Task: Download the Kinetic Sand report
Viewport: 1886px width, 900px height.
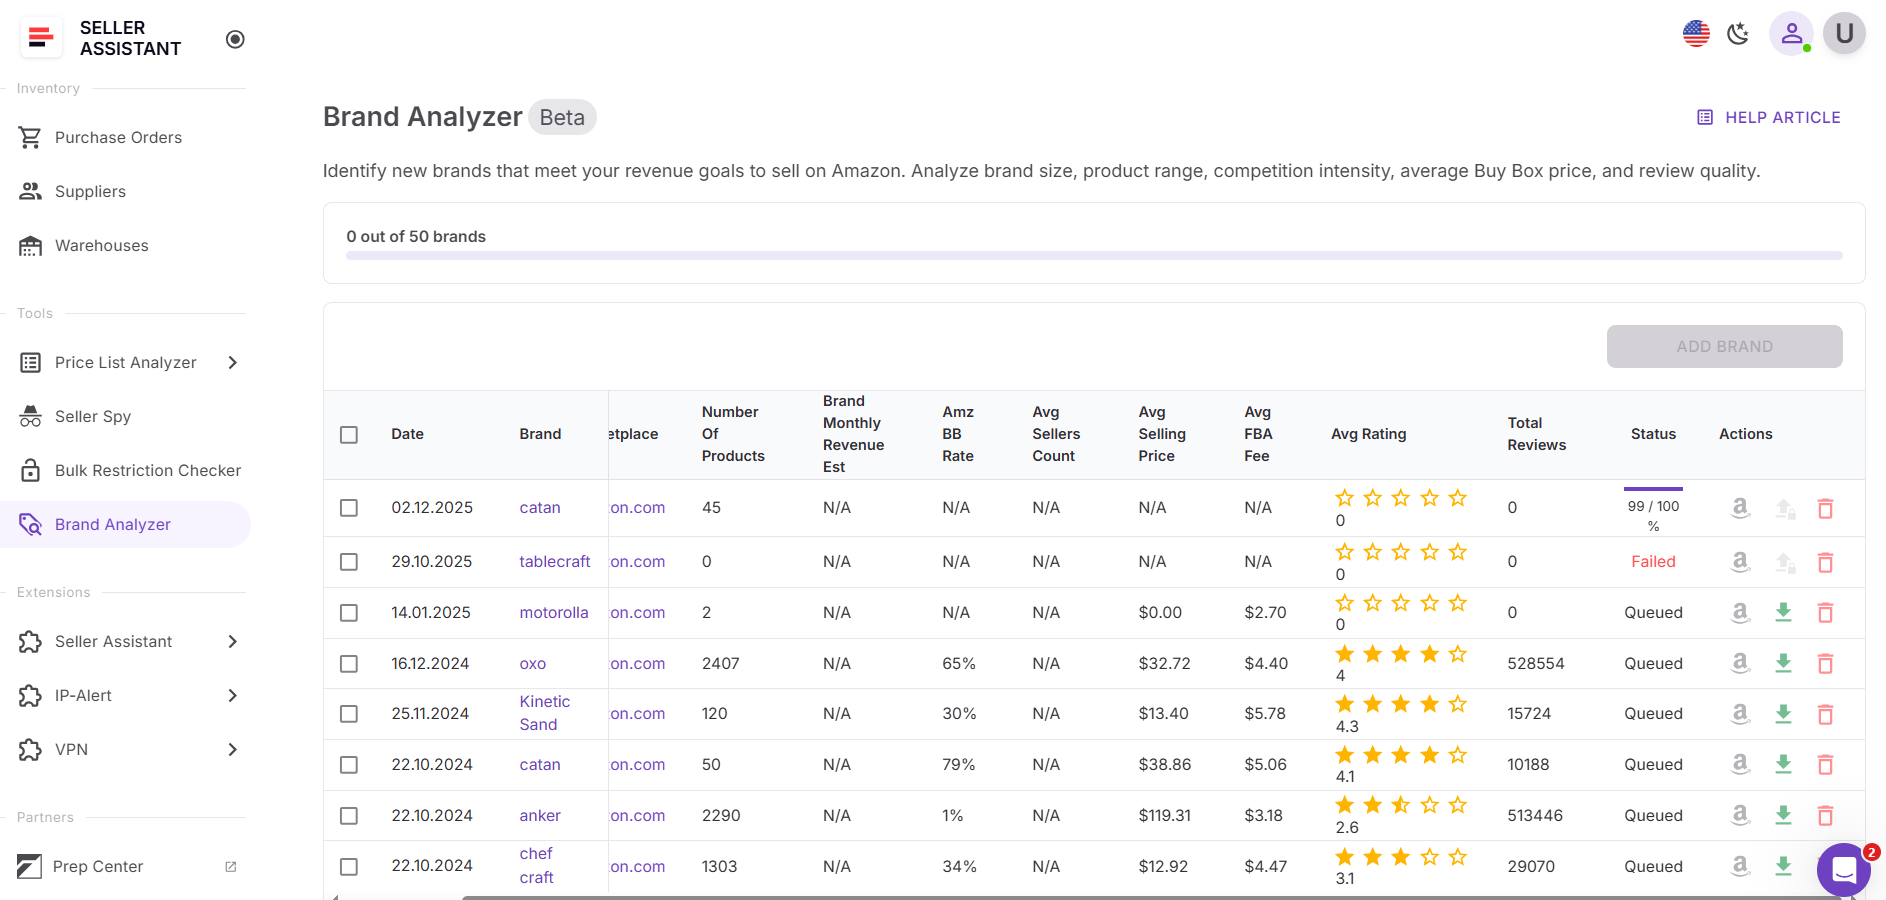Action: click(x=1783, y=714)
